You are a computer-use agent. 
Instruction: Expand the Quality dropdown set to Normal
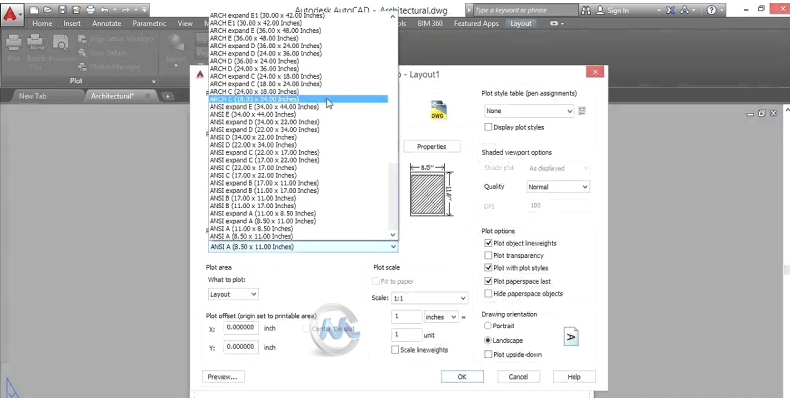tap(558, 187)
